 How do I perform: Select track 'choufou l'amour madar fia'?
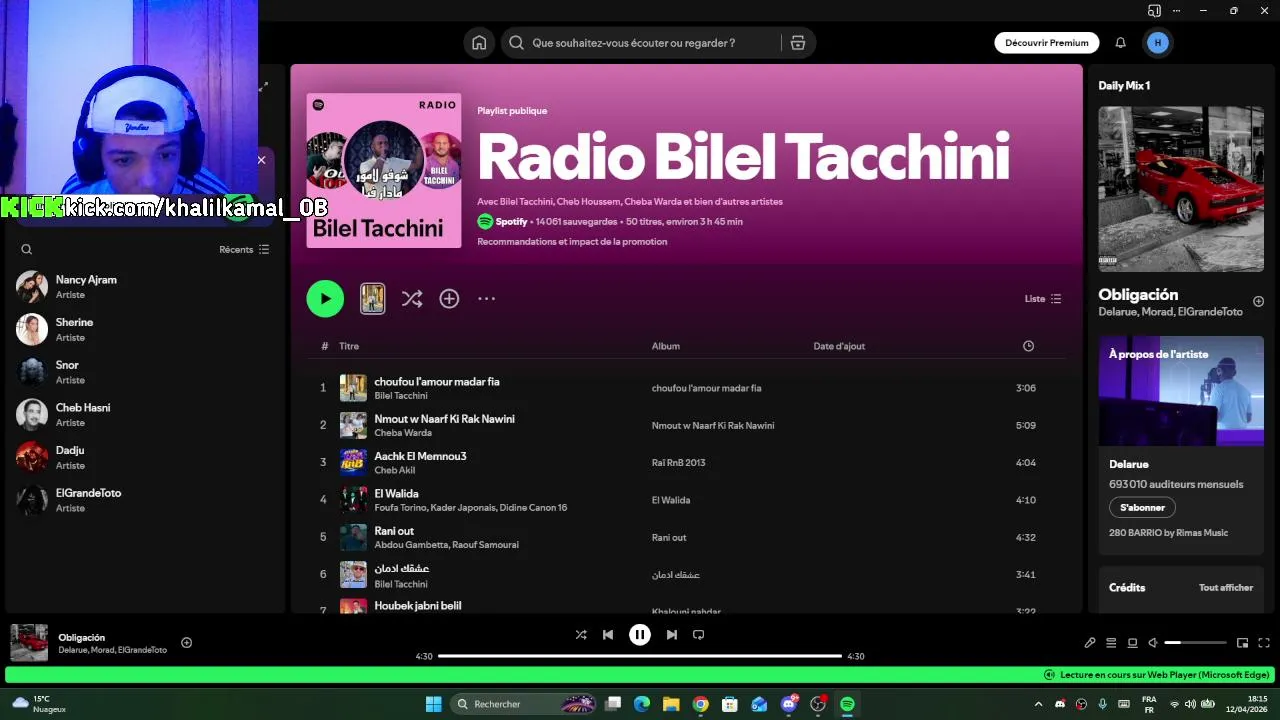pos(436,382)
